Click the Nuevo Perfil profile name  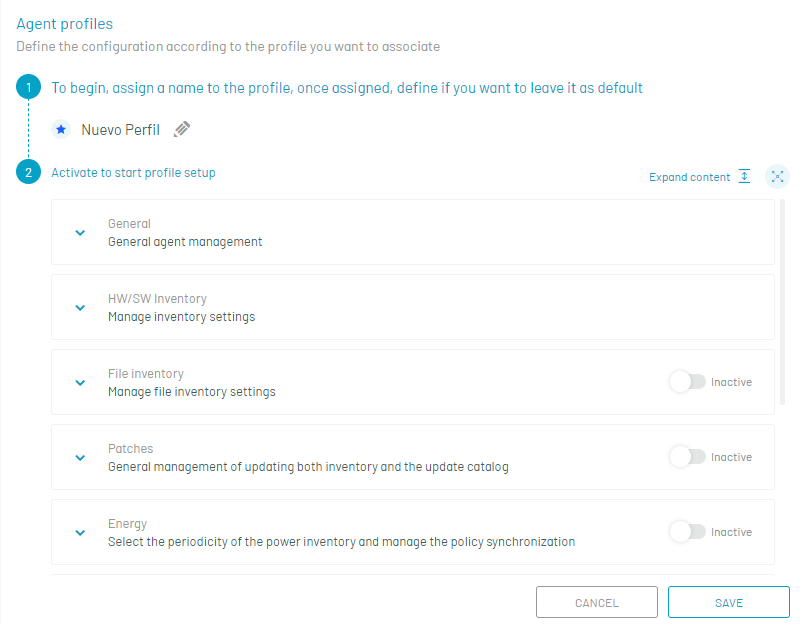[x=121, y=130]
